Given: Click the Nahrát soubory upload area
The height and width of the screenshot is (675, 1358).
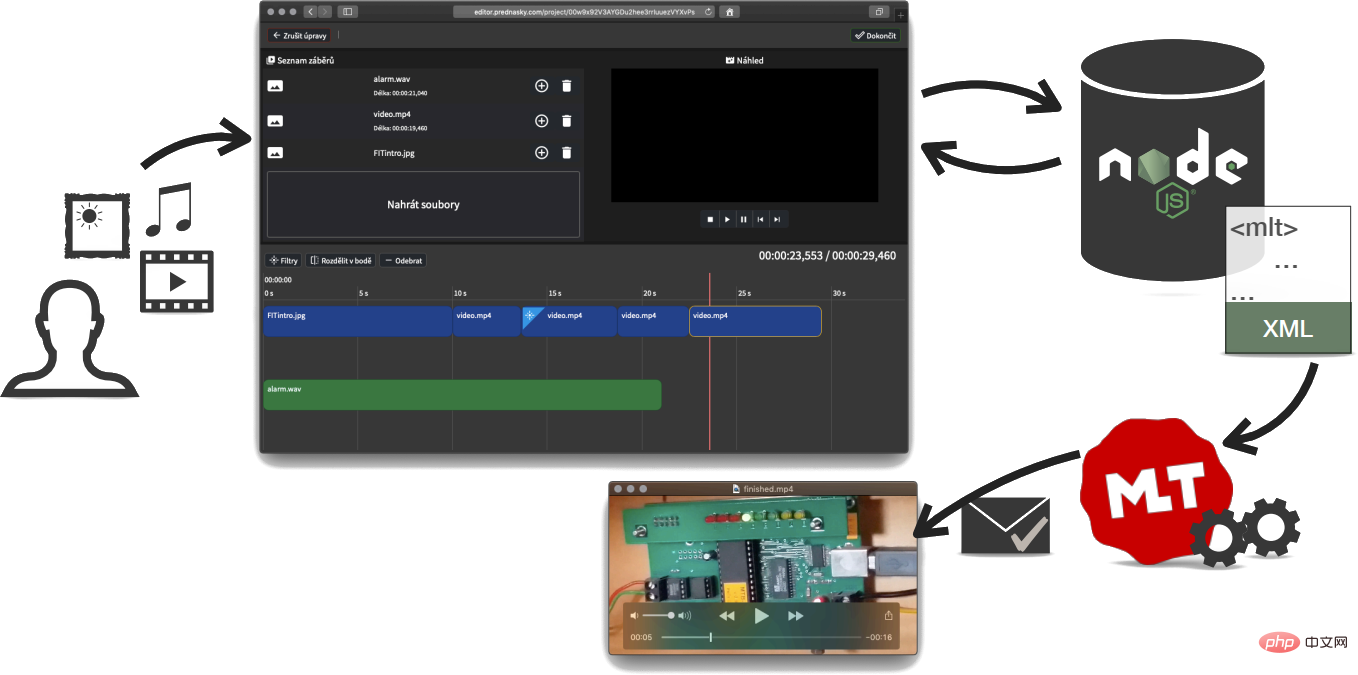Looking at the screenshot, I should click(x=423, y=204).
